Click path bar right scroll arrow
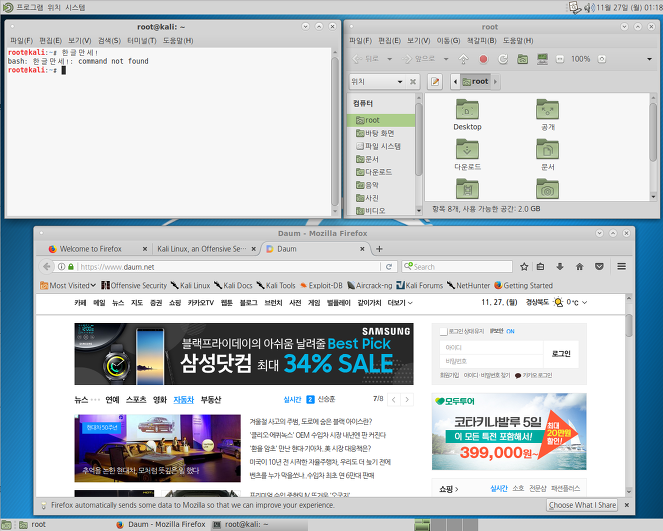Screen dimensions: 663x531 click(496, 82)
